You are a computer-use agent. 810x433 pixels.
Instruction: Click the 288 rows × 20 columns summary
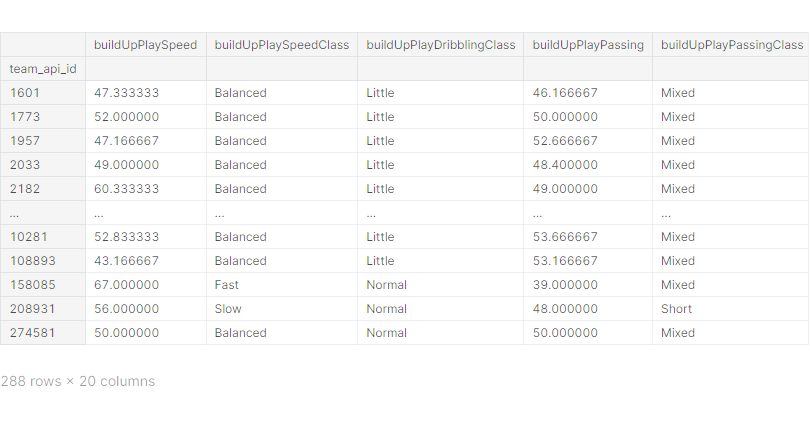click(78, 381)
